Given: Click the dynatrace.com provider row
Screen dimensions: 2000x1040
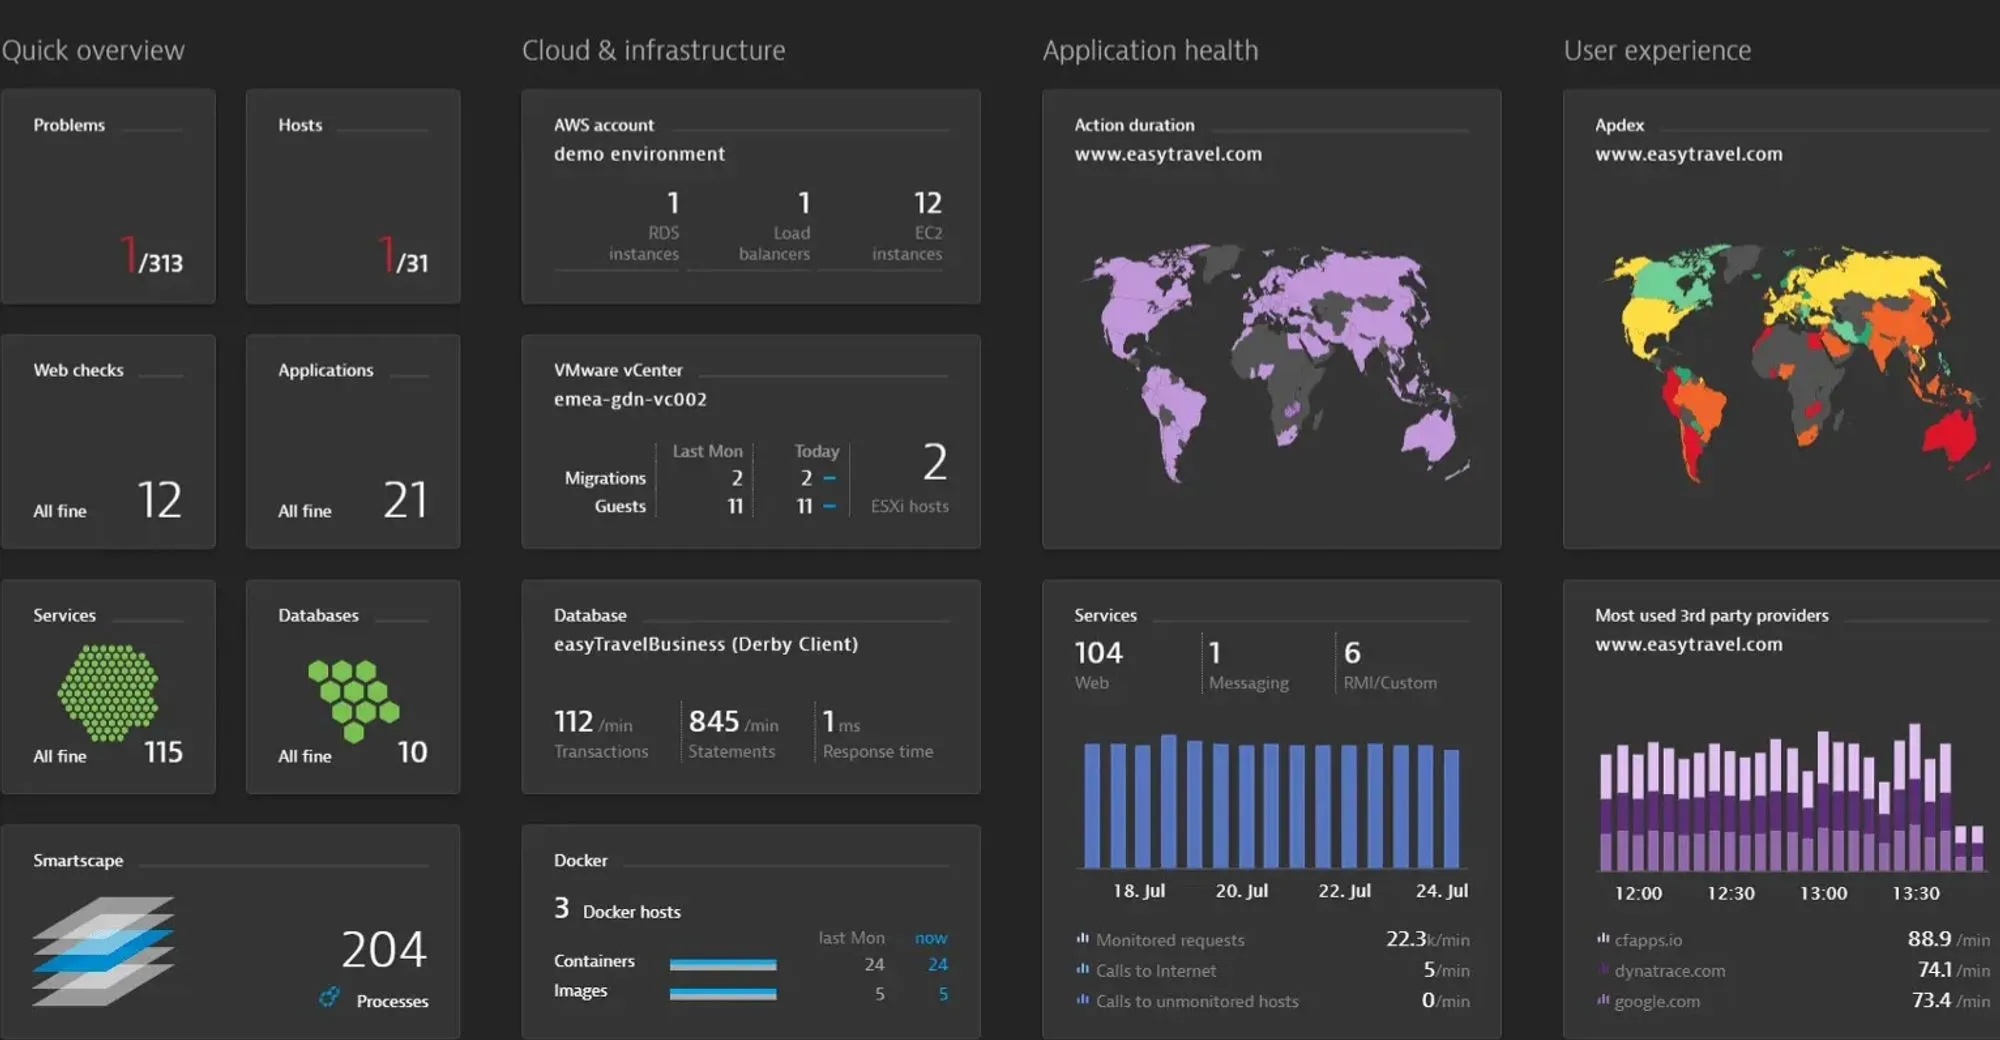Looking at the screenshot, I should [x=1793, y=969].
